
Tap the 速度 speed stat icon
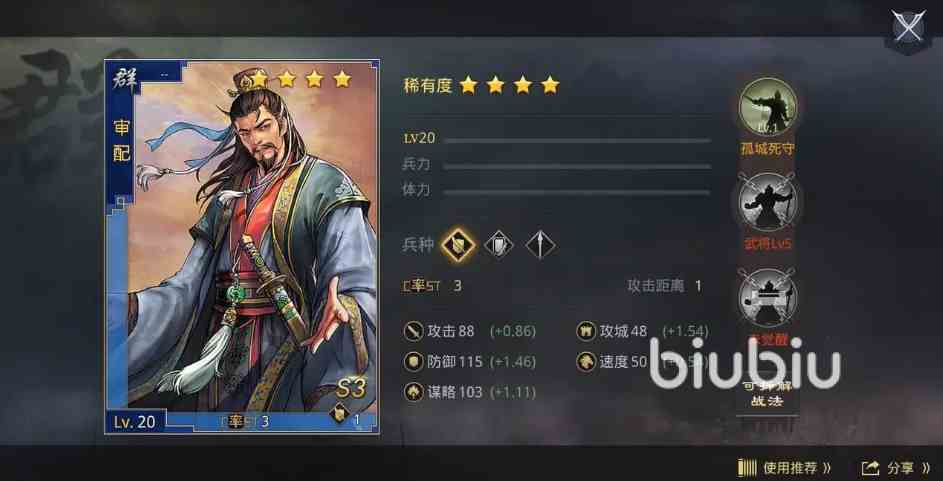[586, 362]
